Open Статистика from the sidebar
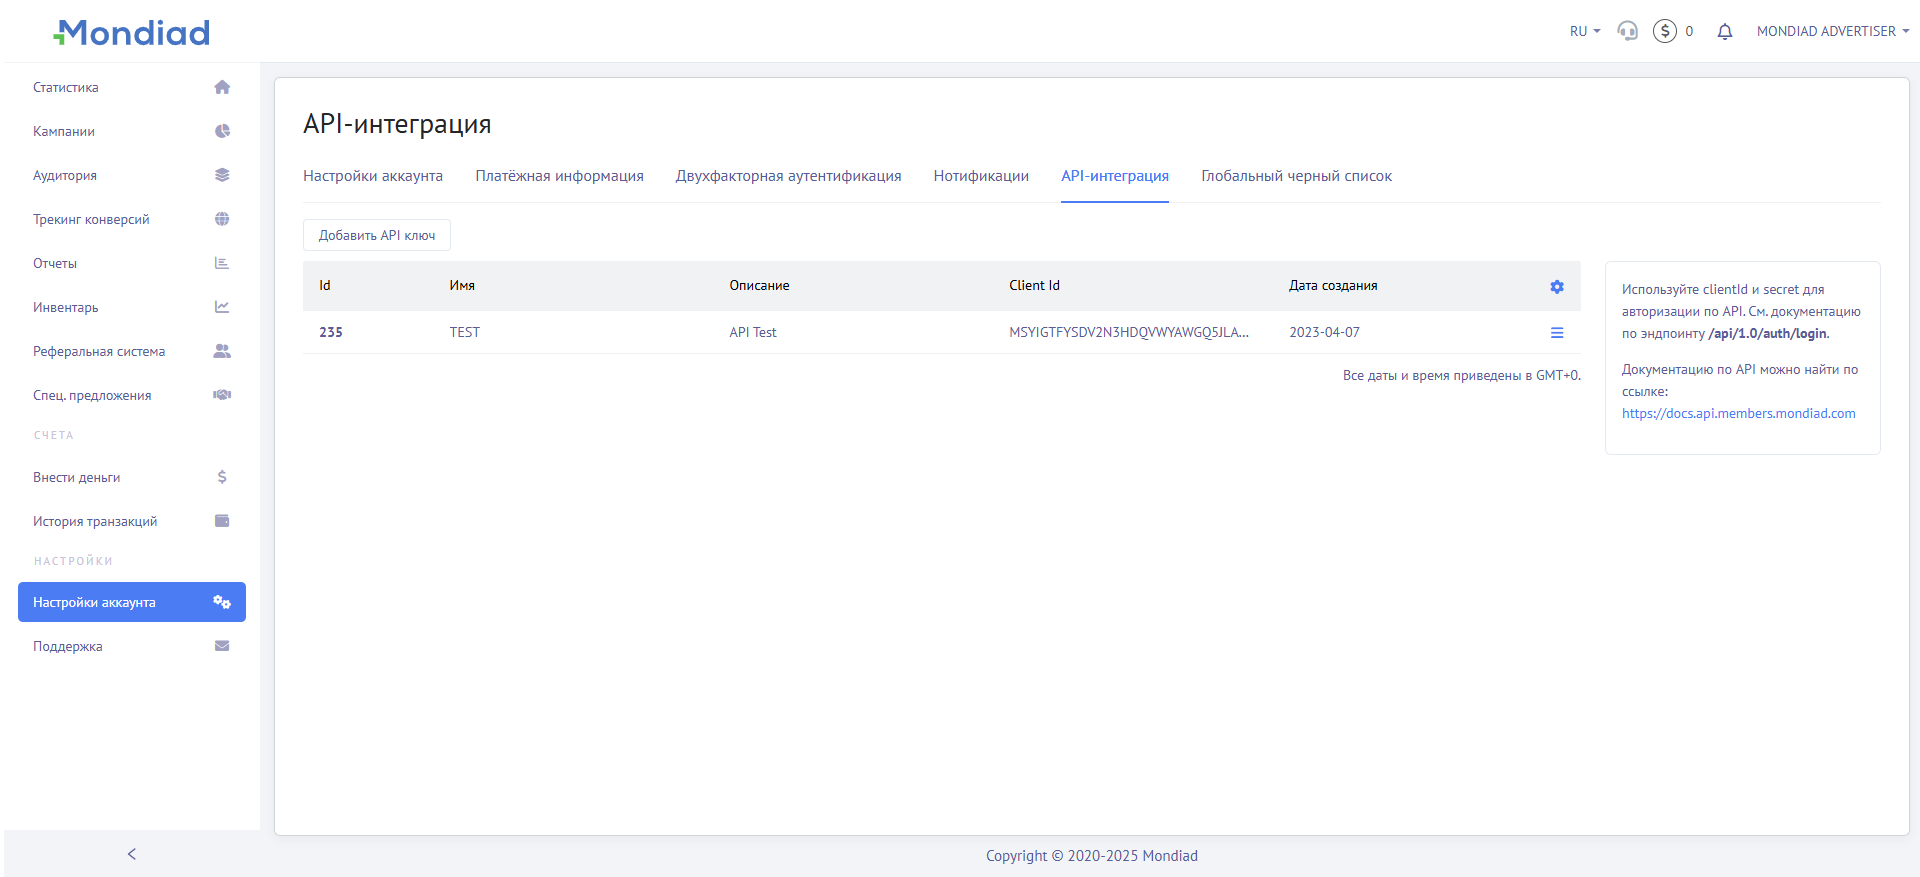This screenshot has height=877, width=1920. click(x=66, y=88)
